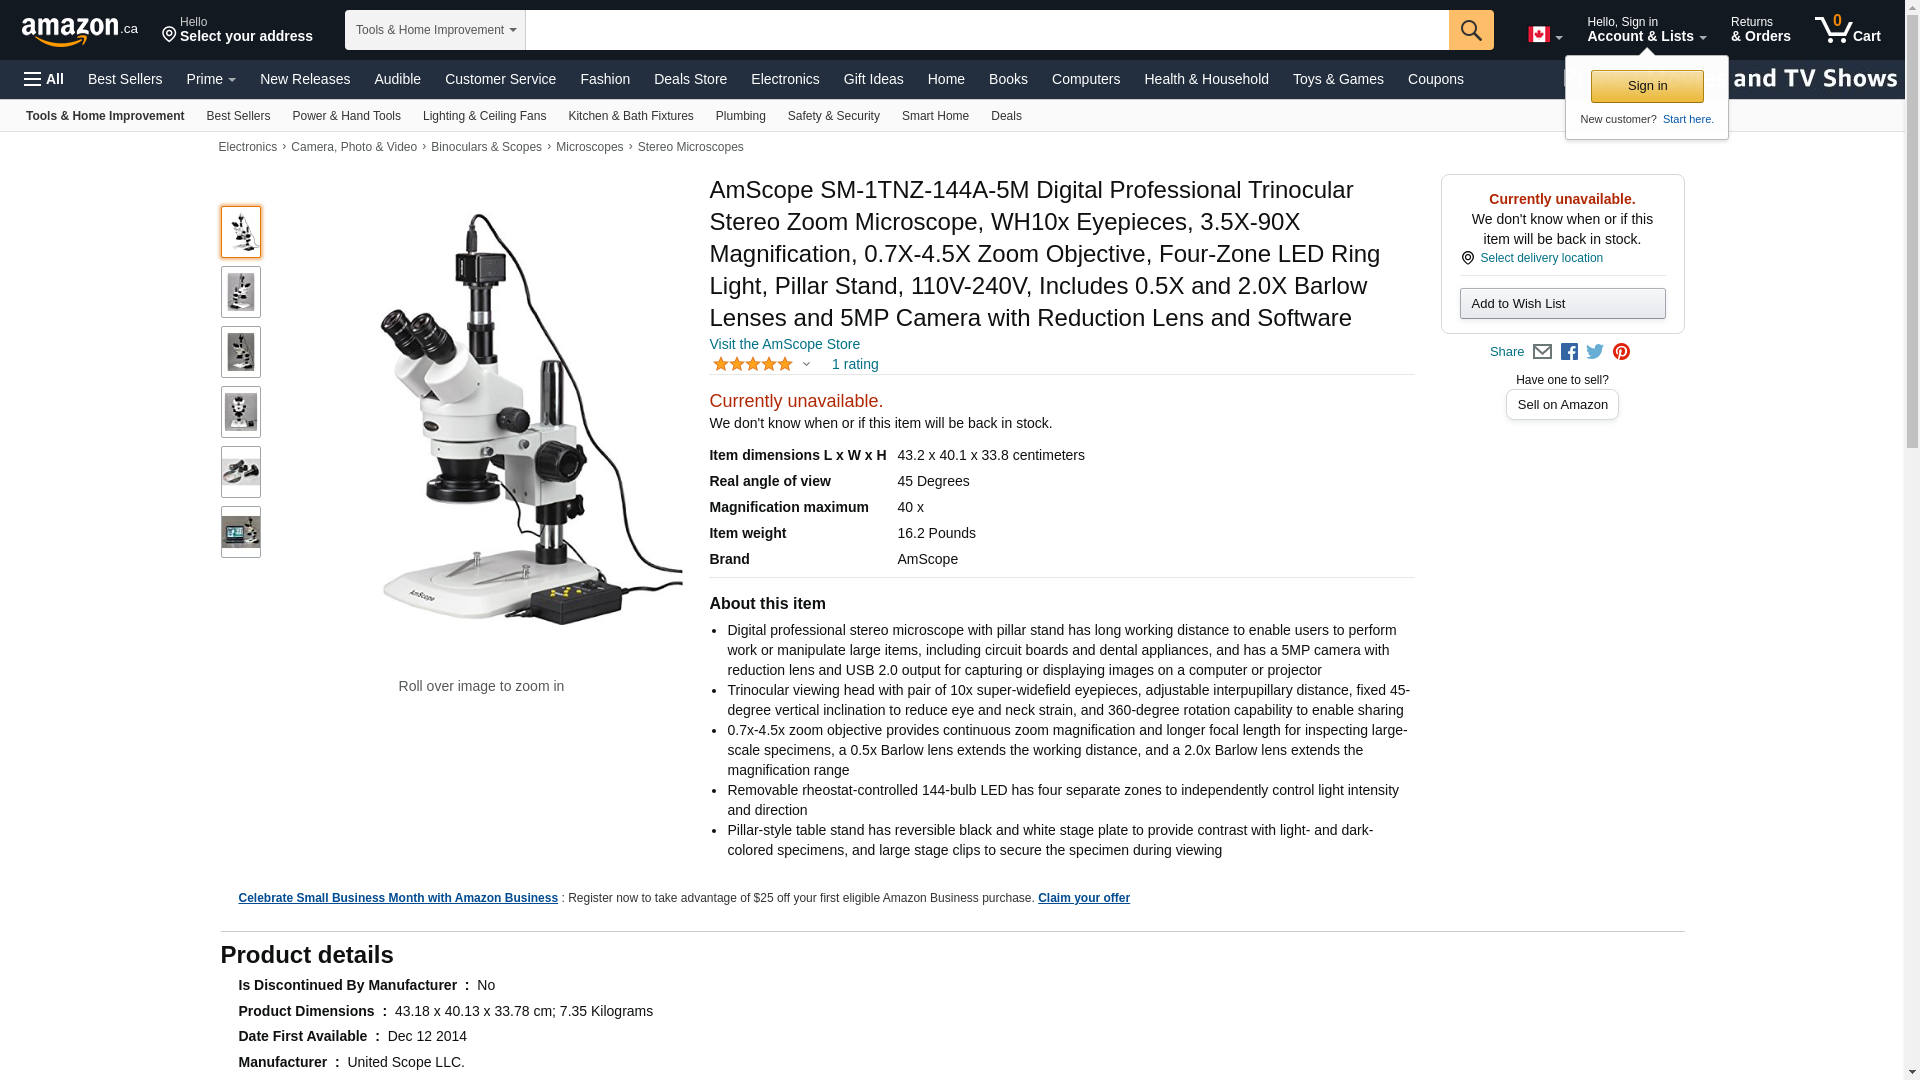Viewport: 1920px width, 1080px height.
Task: Open the Canada flag language selector
Action: tap(1544, 35)
